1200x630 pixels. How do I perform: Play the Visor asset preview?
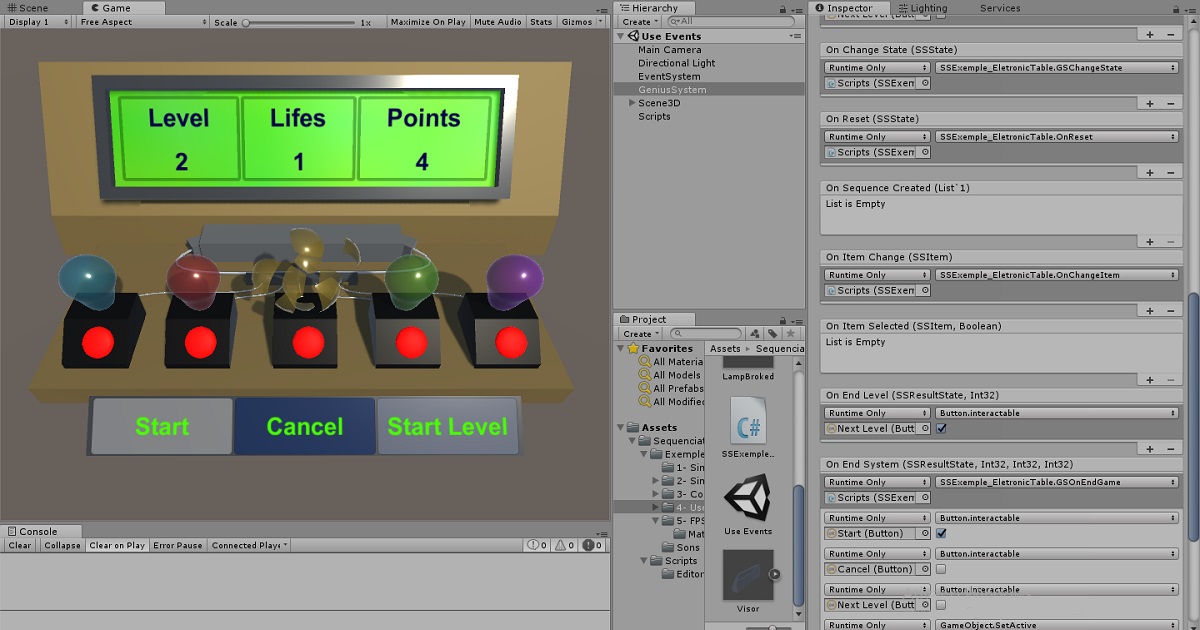(774, 575)
